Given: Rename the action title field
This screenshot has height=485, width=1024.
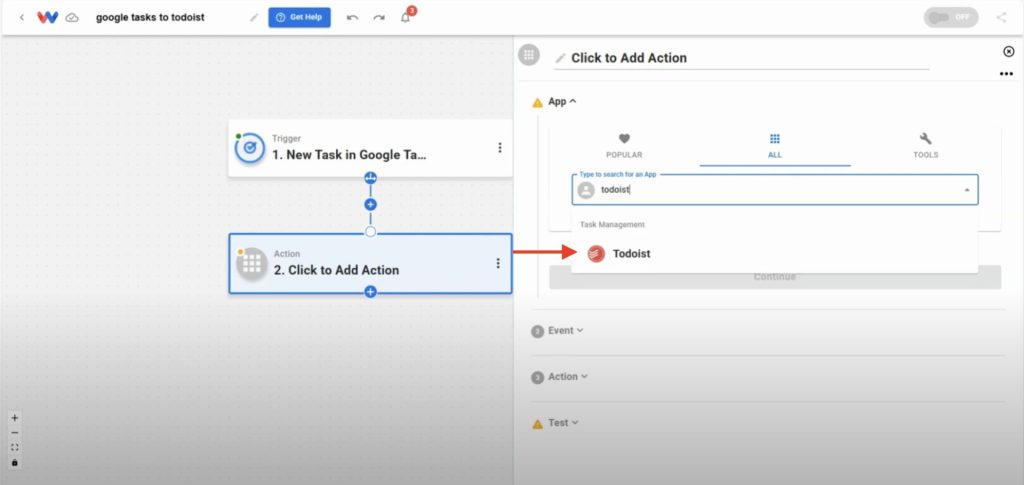Looking at the screenshot, I should click(741, 58).
